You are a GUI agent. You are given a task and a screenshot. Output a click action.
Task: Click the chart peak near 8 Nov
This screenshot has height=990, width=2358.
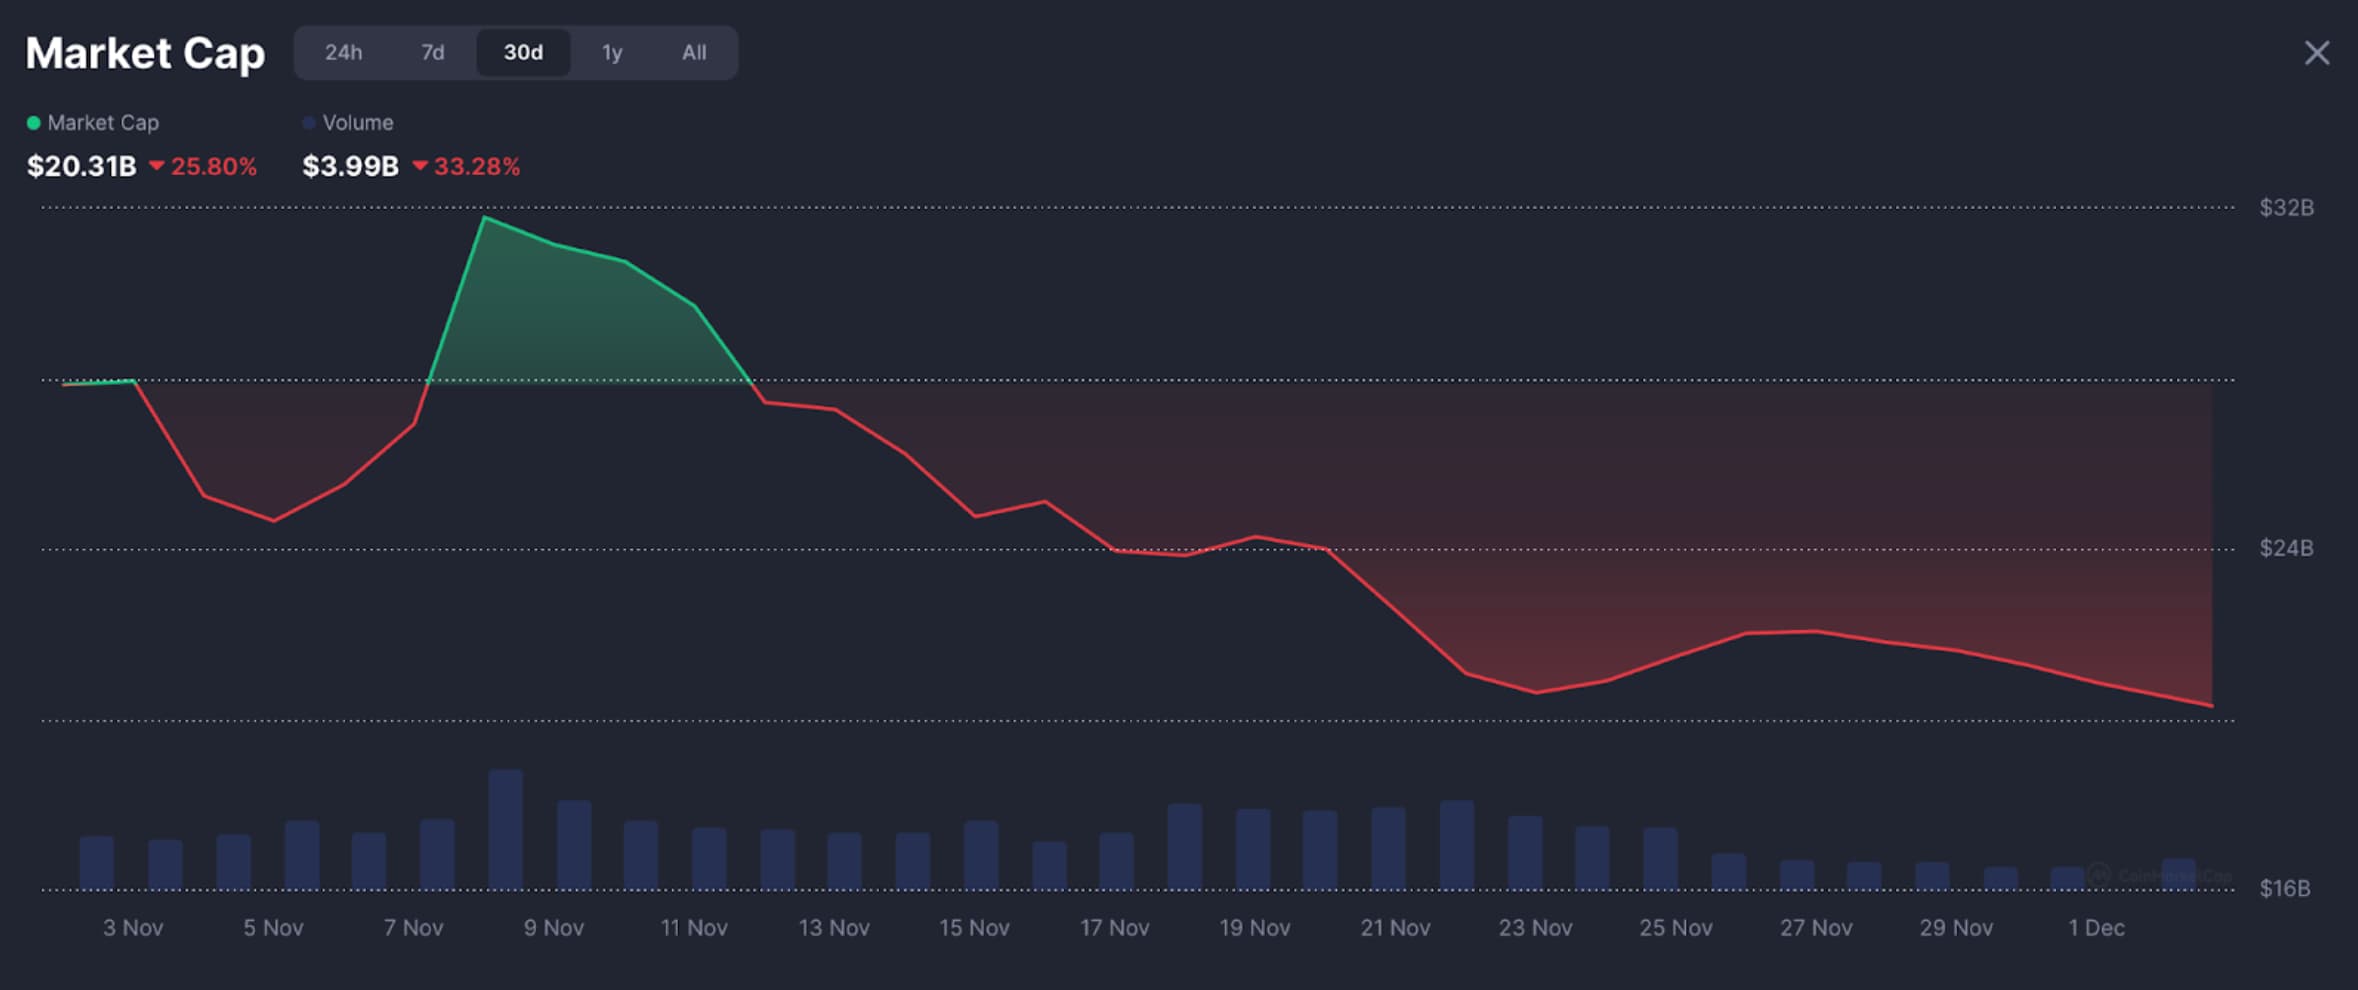484,216
